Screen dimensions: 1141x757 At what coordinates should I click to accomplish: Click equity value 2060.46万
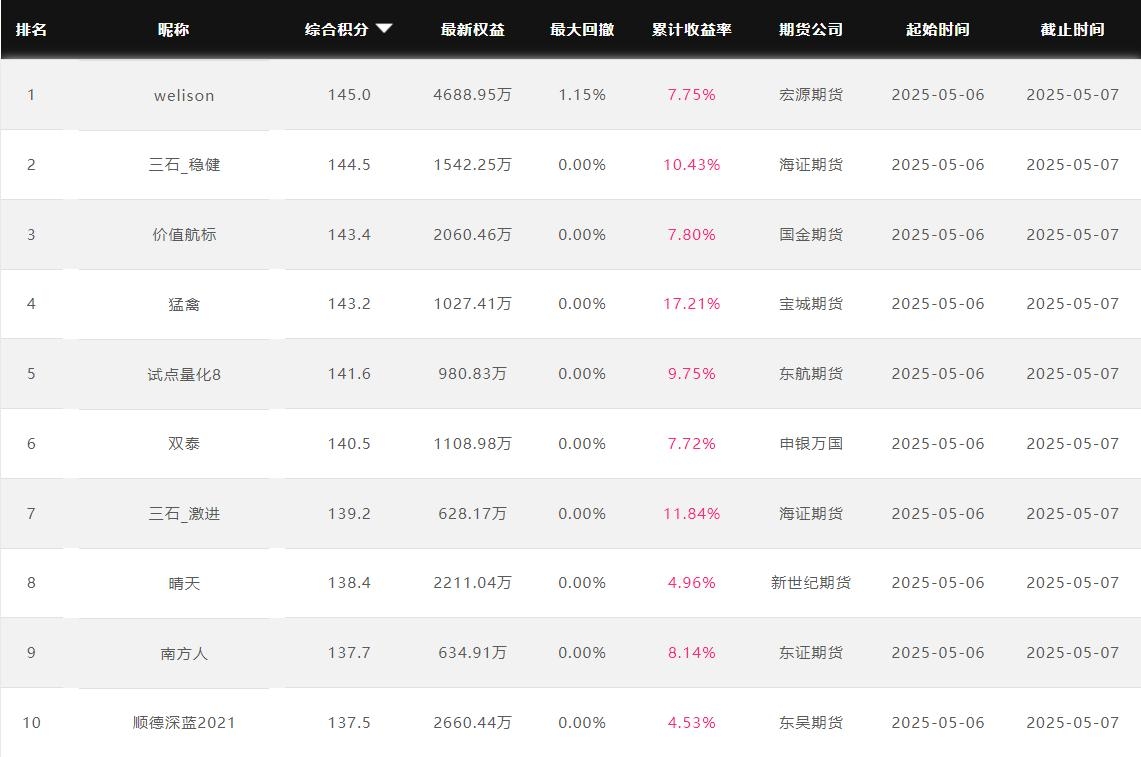(472, 234)
